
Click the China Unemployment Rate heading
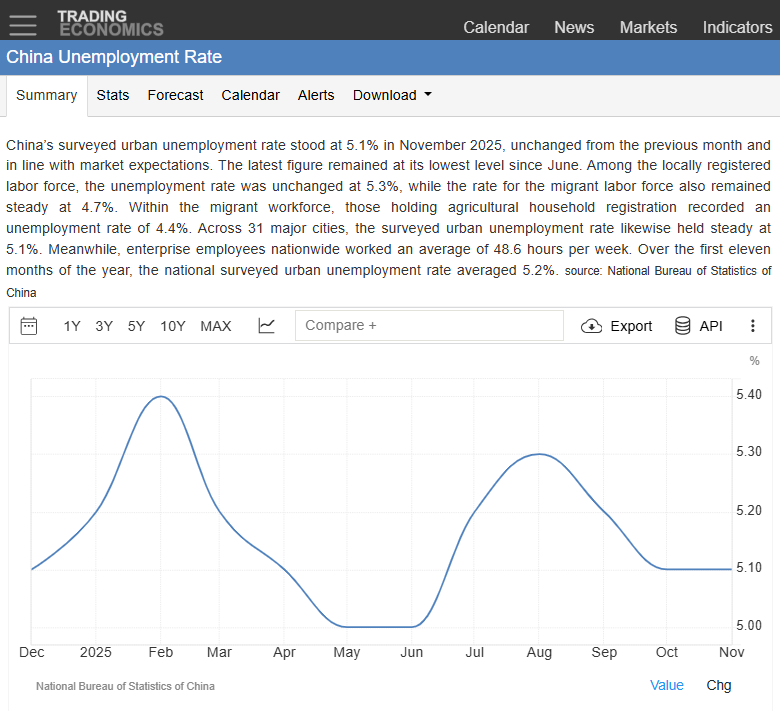coord(114,57)
